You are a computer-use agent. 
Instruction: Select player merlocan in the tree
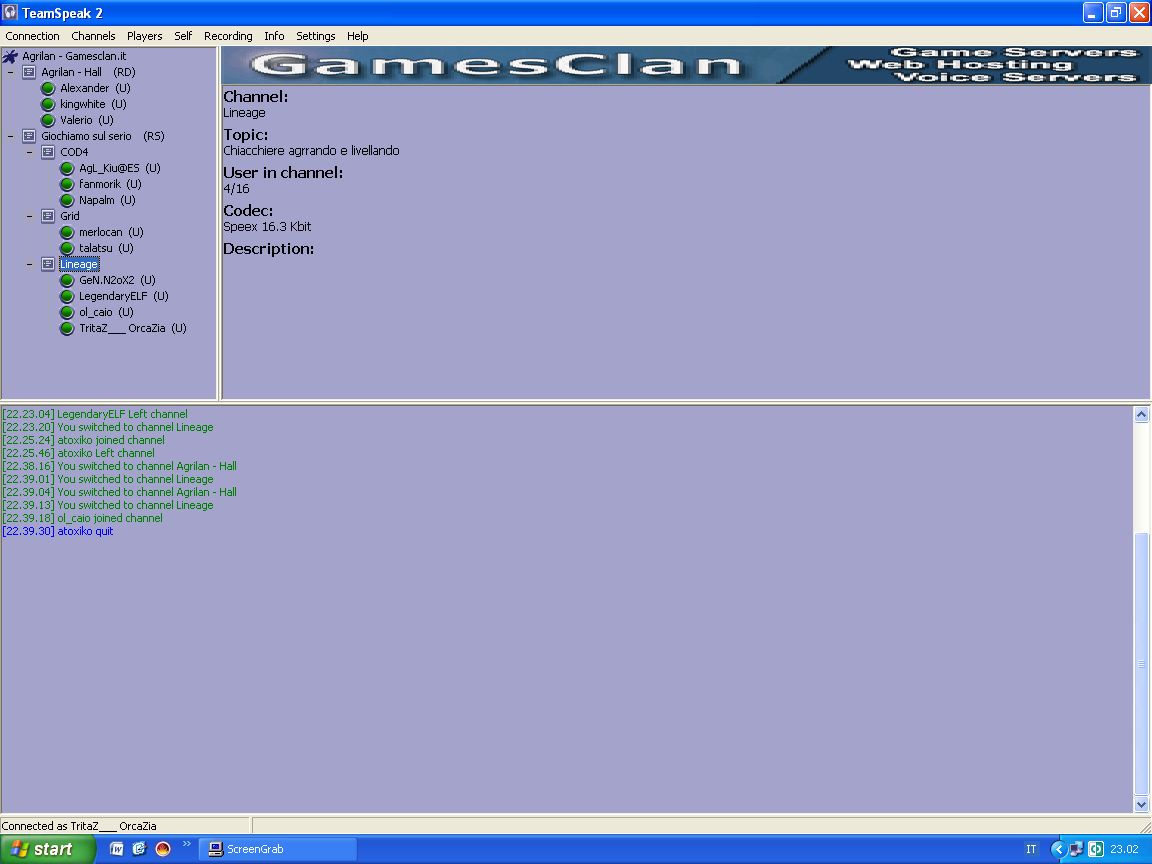(111, 232)
